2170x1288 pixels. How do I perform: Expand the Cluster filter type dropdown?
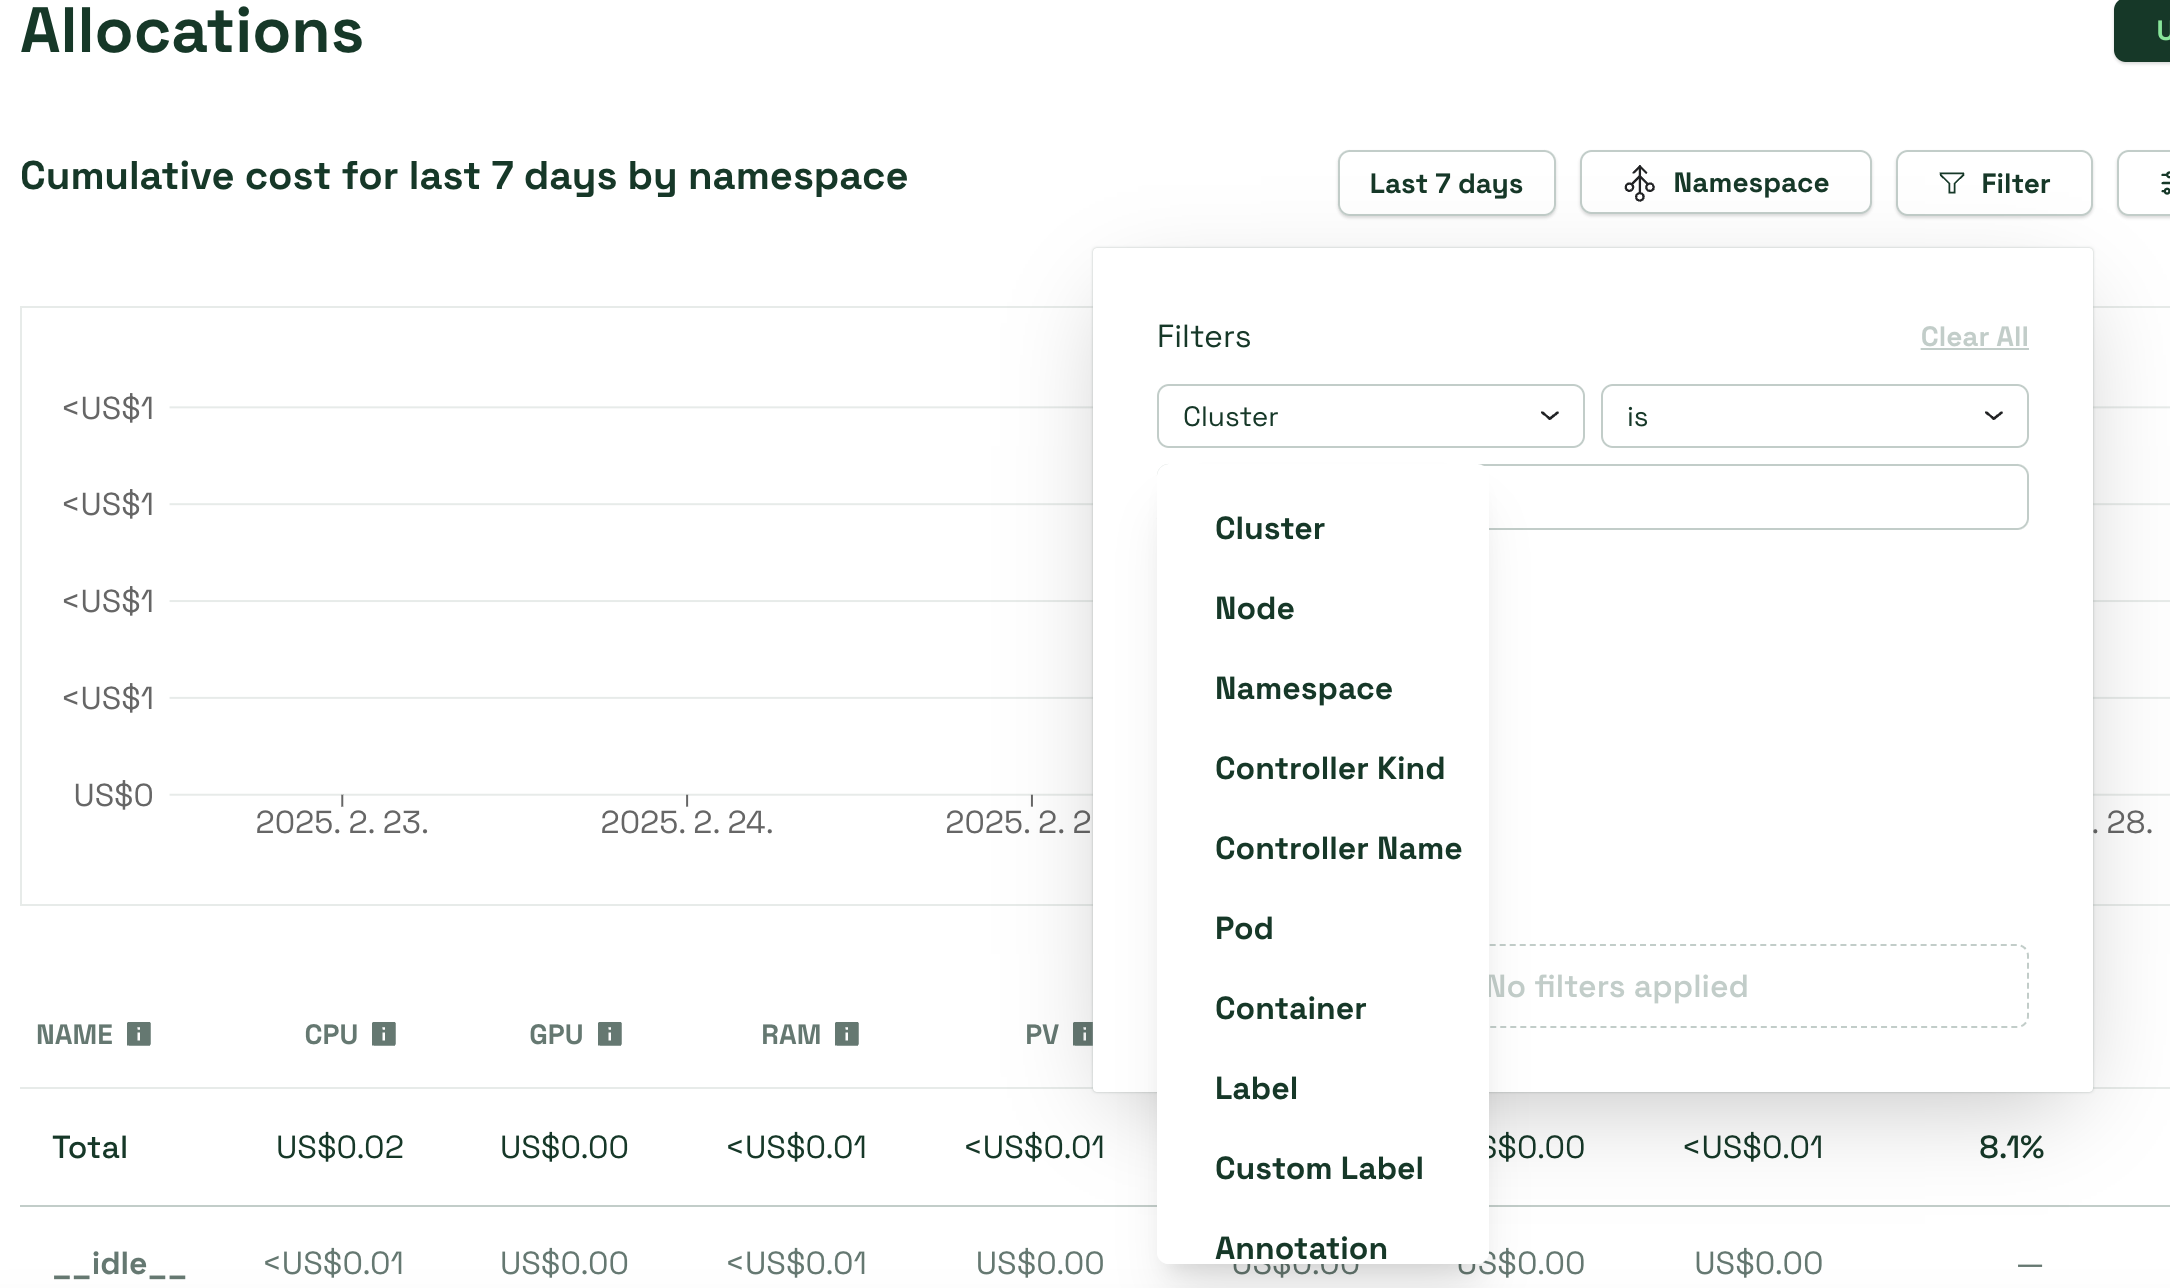click(1370, 416)
